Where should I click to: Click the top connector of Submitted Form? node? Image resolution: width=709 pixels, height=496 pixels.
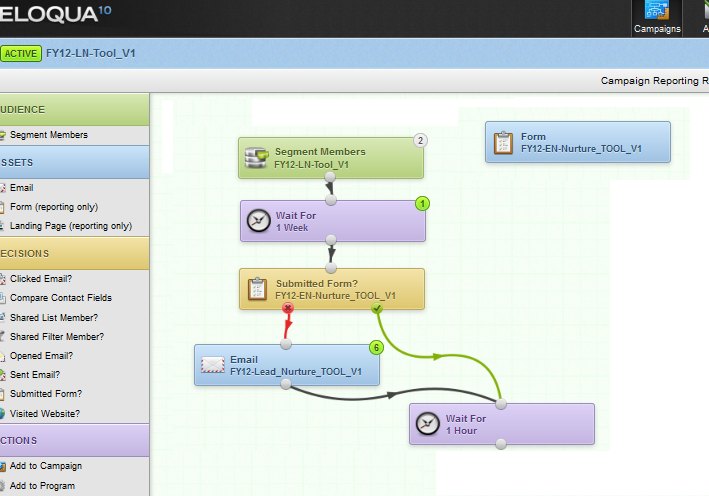click(x=331, y=269)
